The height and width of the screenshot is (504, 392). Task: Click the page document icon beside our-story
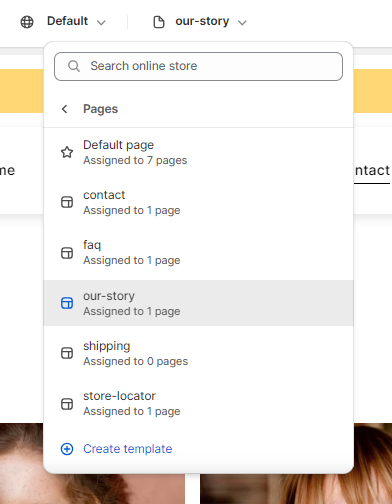point(159,22)
